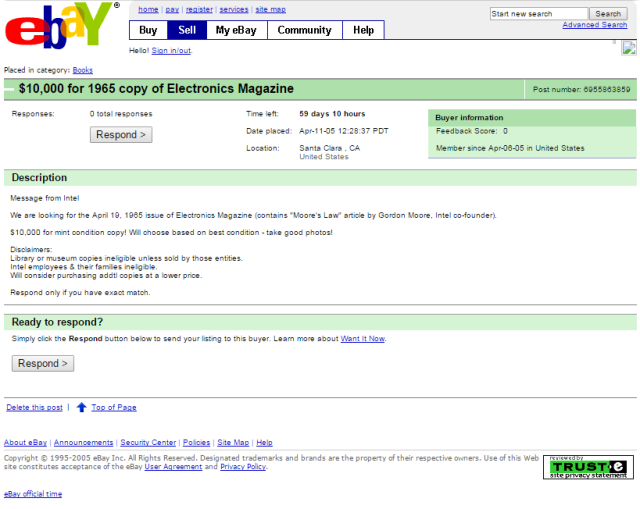Open the My eBay tab
The image size is (640, 509).
pos(236,30)
